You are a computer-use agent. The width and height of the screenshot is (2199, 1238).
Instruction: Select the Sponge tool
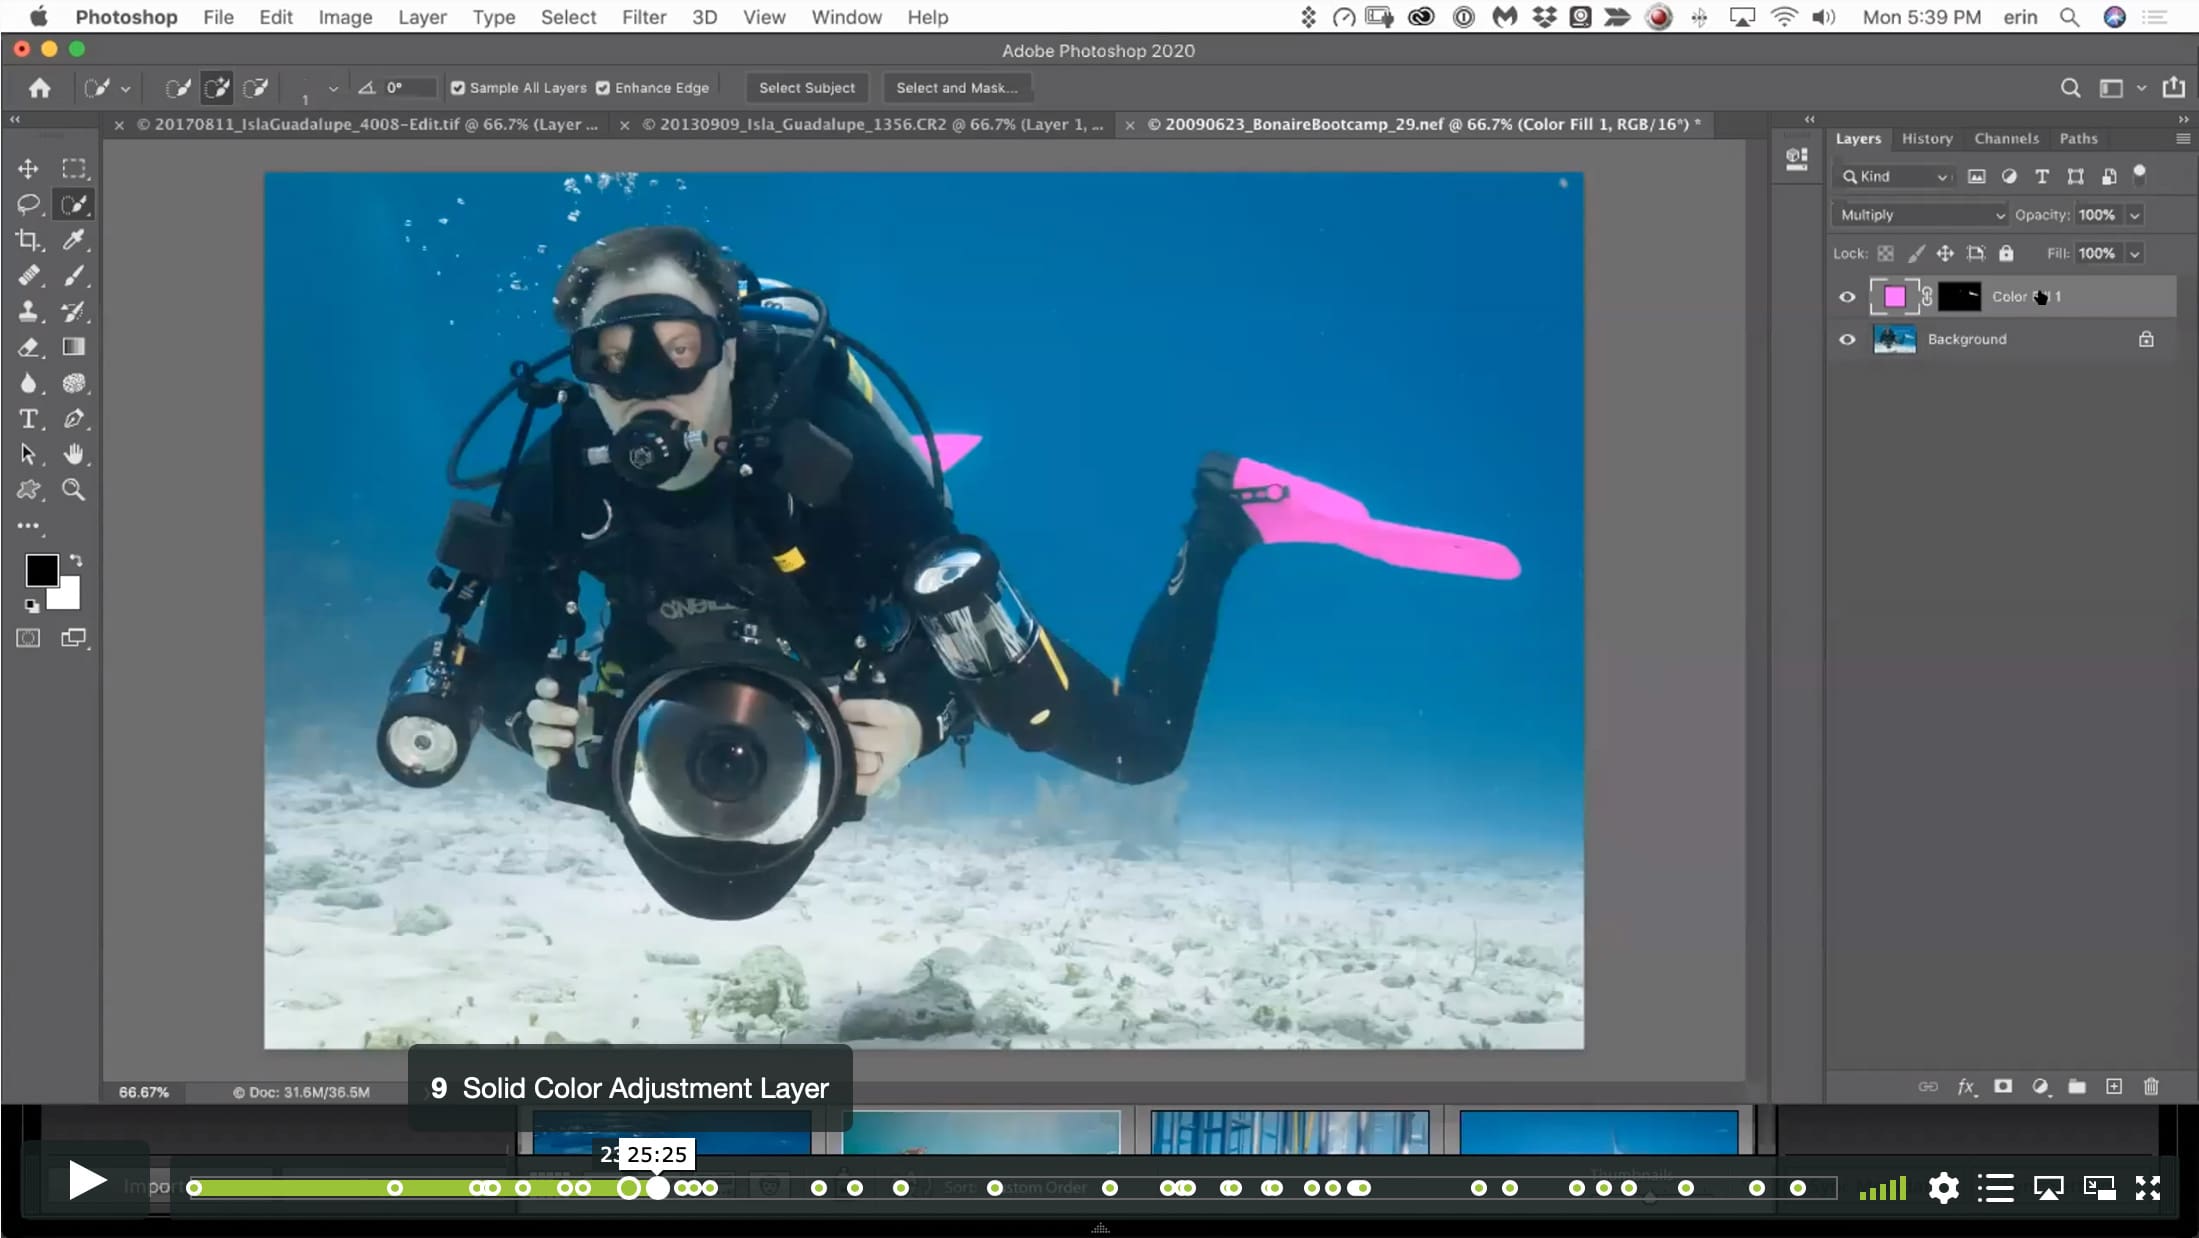(x=74, y=383)
